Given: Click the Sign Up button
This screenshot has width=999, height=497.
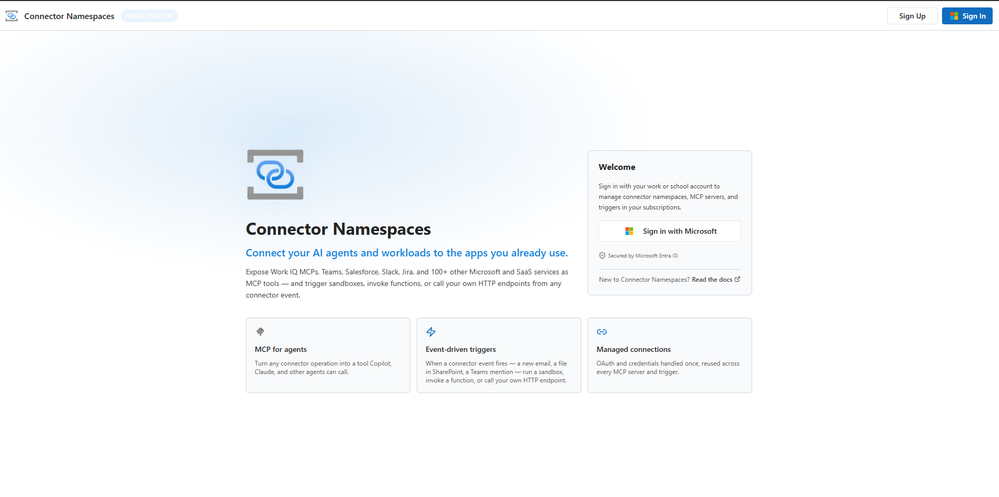Looking at the screenshot, I should [x=912, y=16].
